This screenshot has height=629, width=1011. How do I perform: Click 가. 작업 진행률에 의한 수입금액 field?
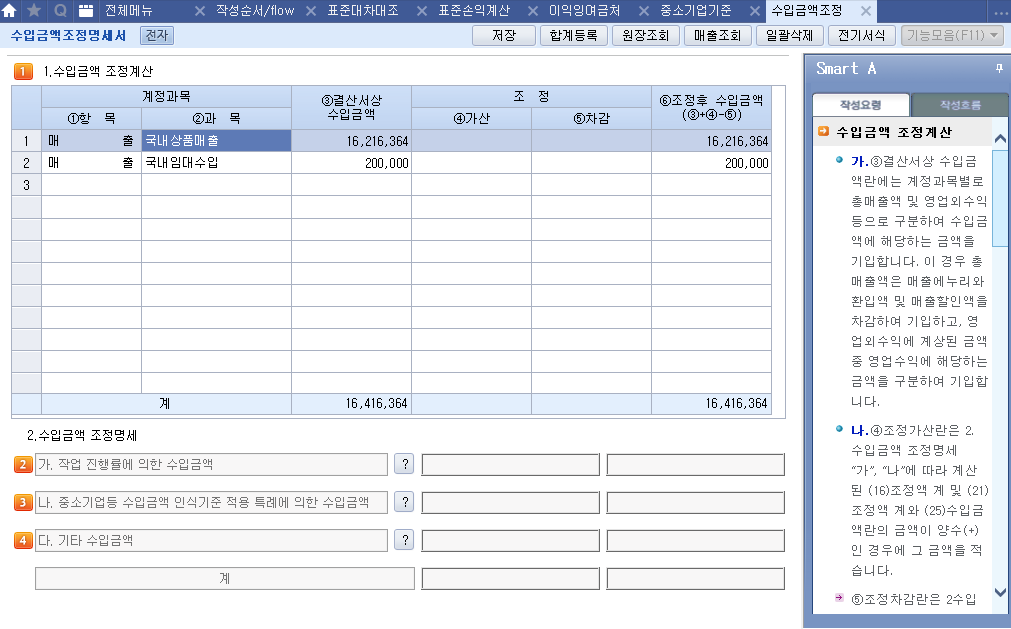211,464
